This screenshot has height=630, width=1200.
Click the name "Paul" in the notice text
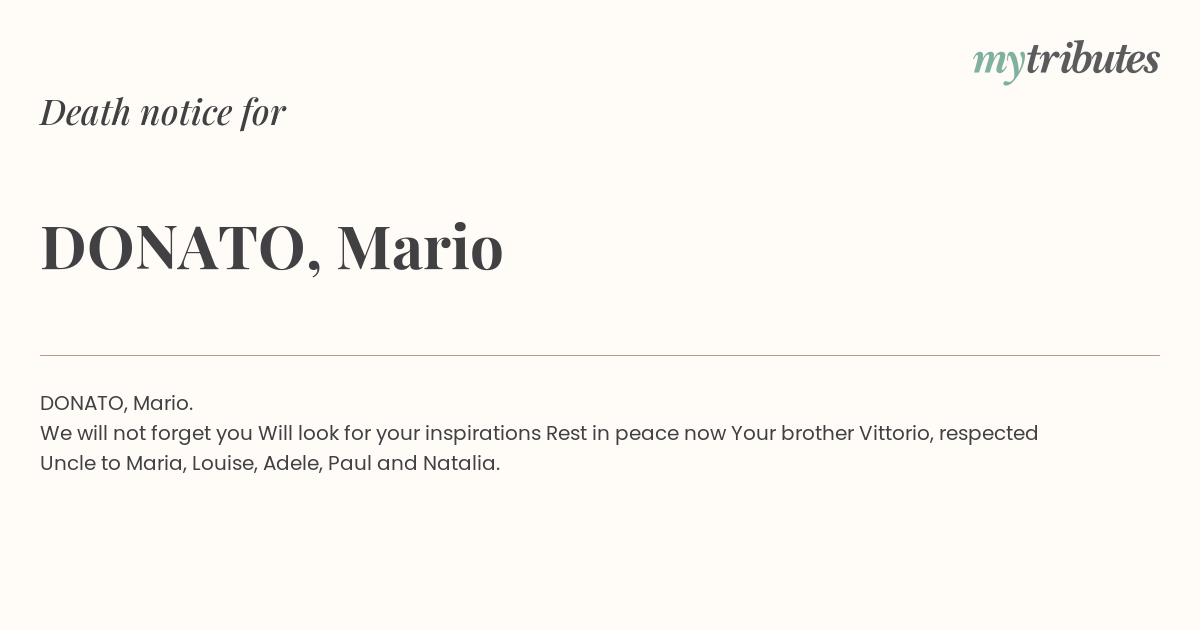click(x=349, y=463)
